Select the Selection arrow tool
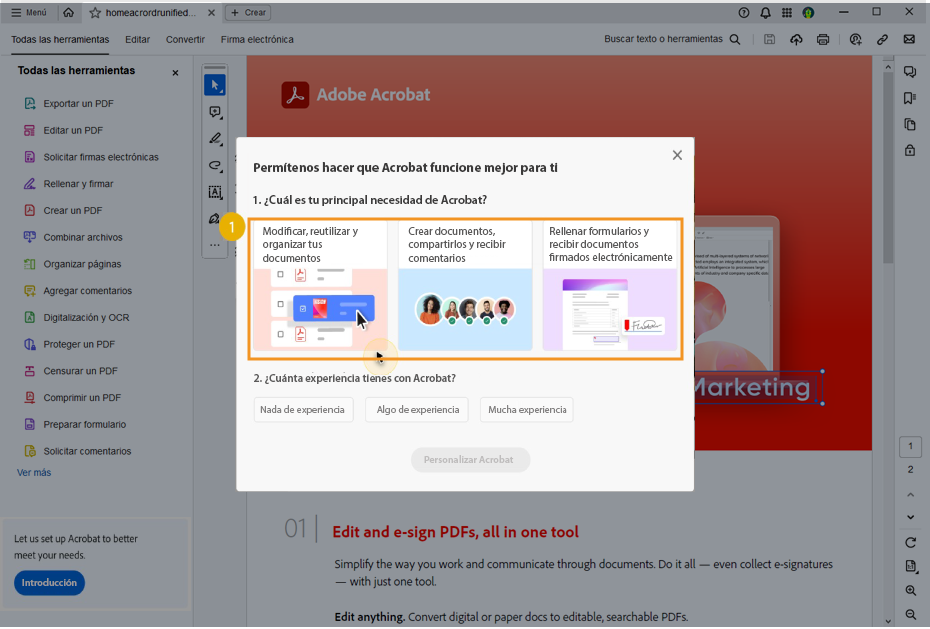This screenshot has width=930, height=629. click(214, 84)
